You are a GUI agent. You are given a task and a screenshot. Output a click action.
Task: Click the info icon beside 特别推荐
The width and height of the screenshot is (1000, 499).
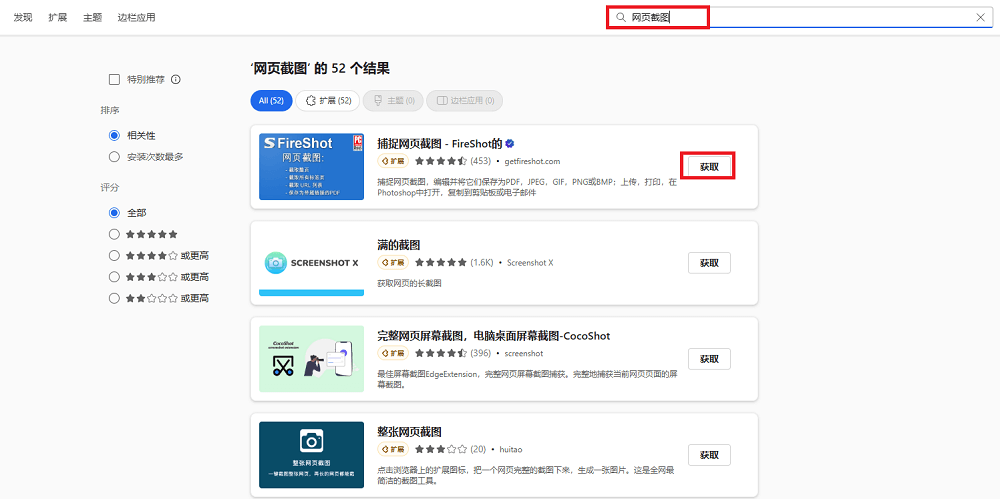pyautogui.click(x=176, y=80)
